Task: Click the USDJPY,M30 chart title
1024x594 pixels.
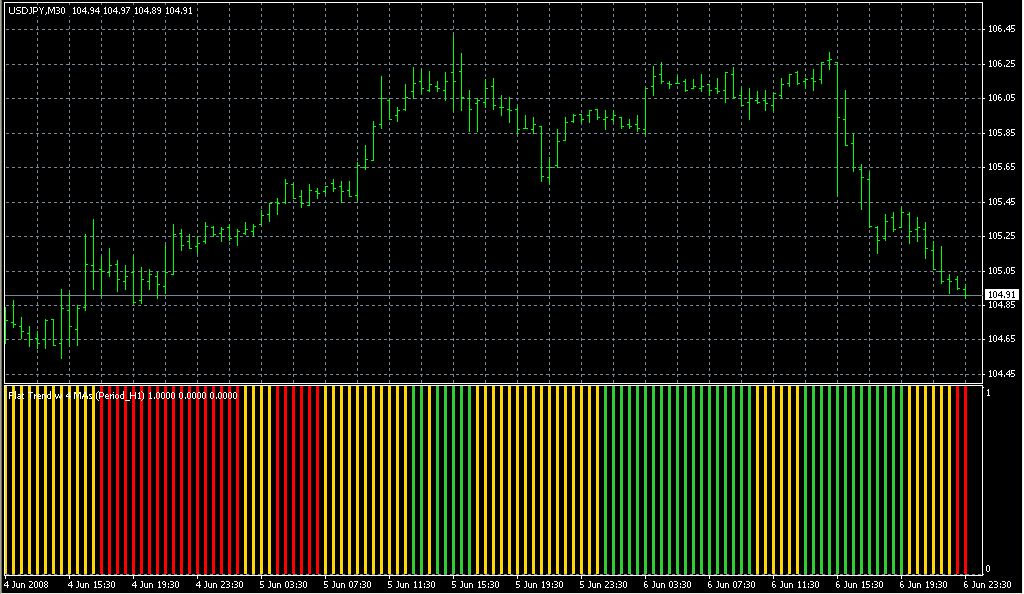Action: [37, 10]
